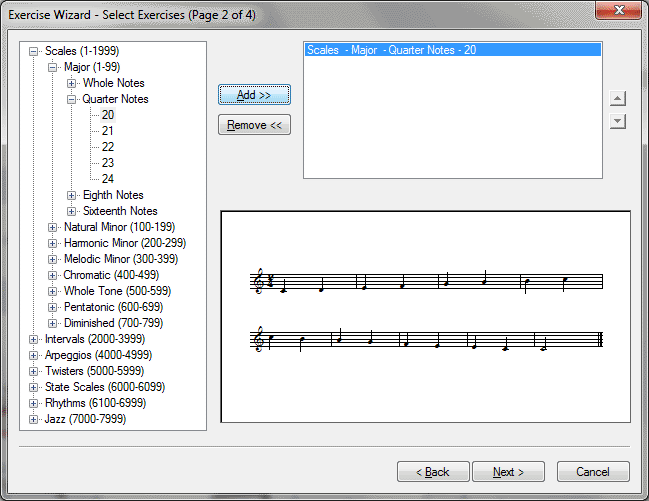This screenshot has width=649, height=501.
Task: Select the Whole Notes label
Action: click(x=113, y=83)
